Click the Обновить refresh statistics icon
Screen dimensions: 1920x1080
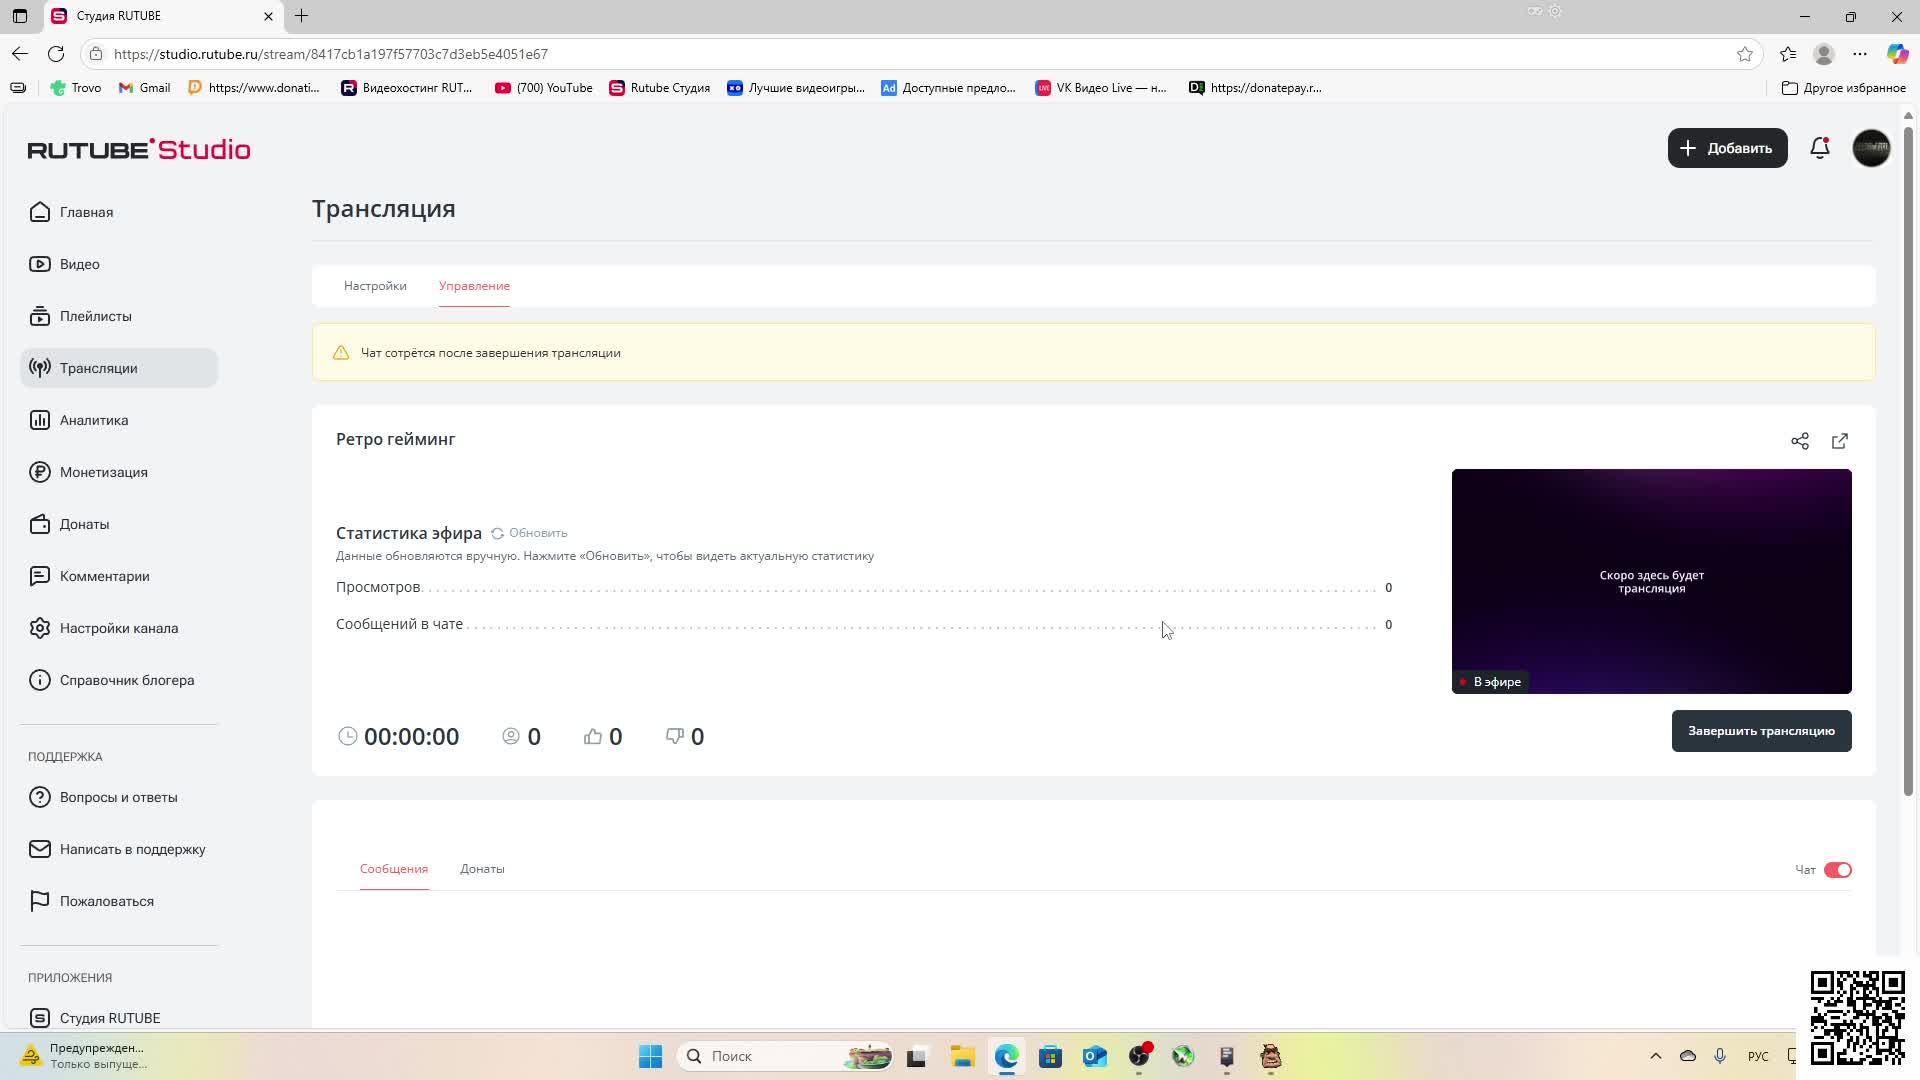tap(497, 533)
